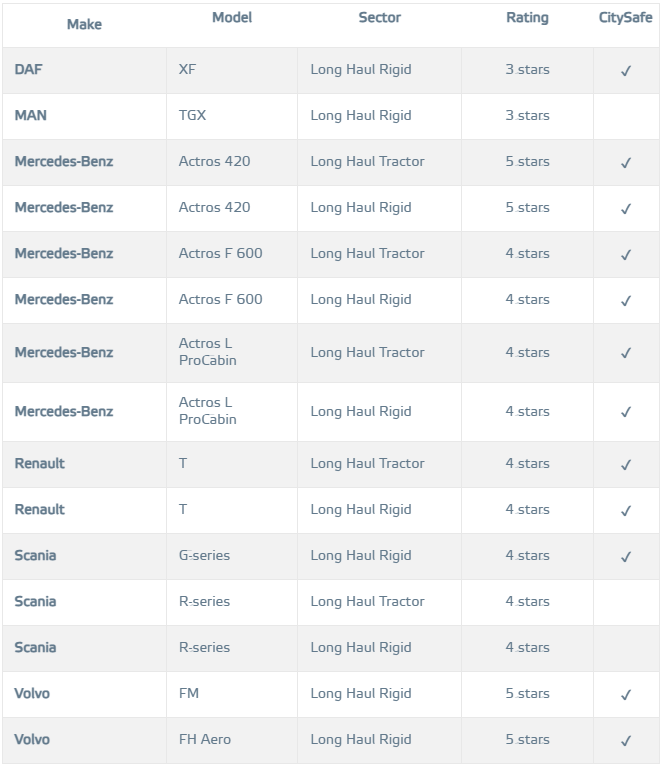Click the CitySafe column header

626,18
